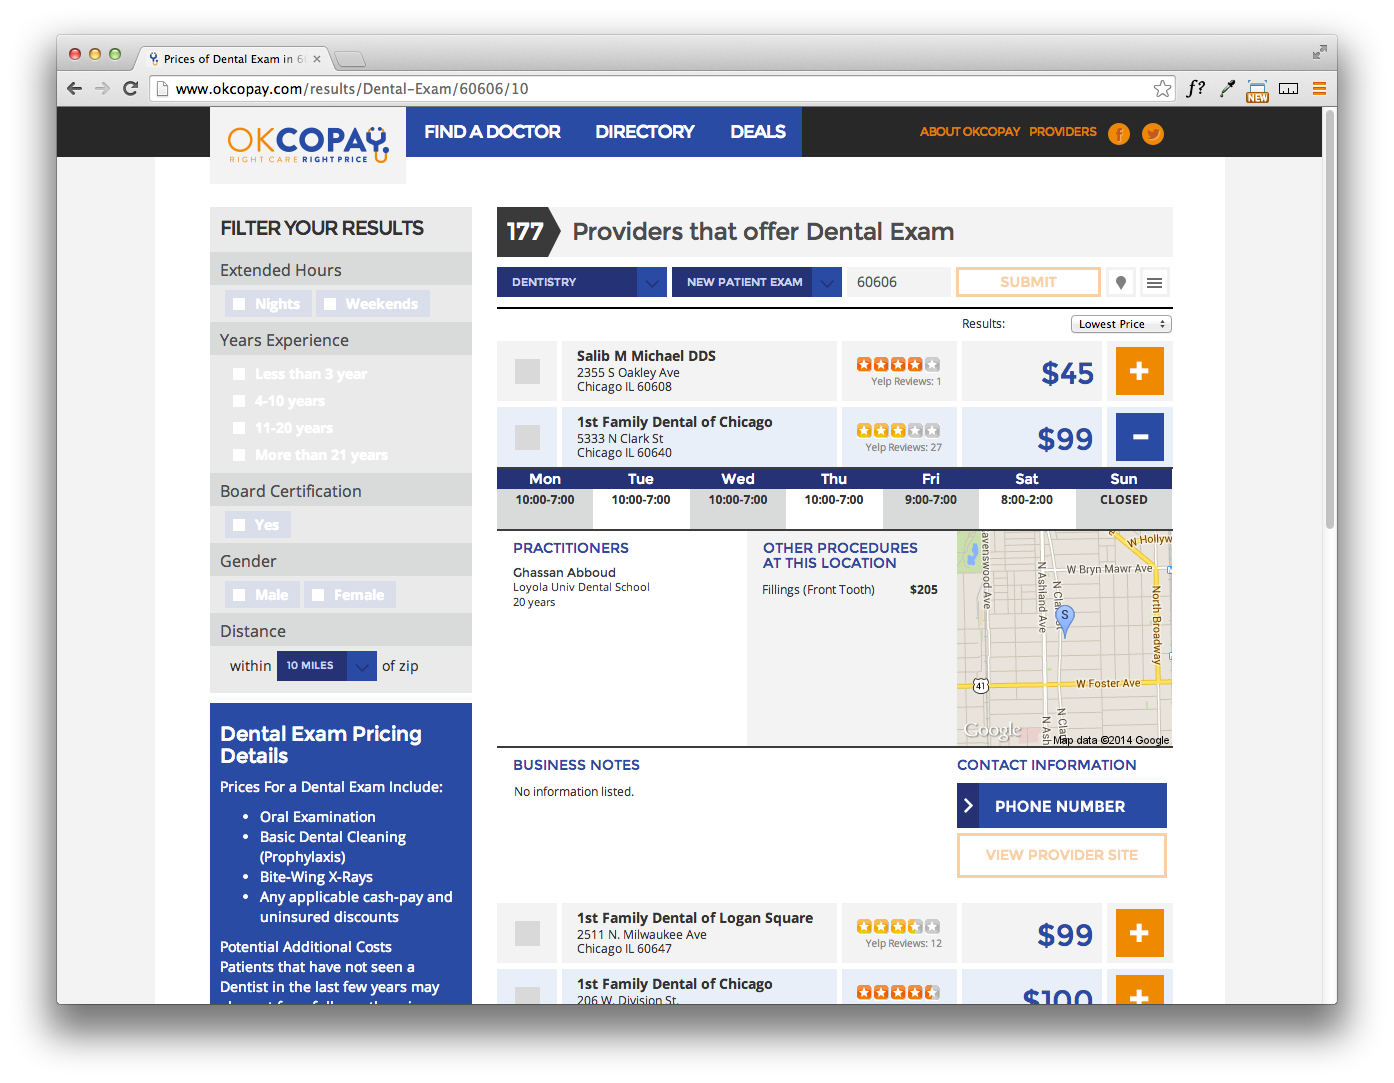Image resolution: width=1394 pixels, height=1083 pixels.
Task: Open the Providers top link
Action: [1063, 132]
